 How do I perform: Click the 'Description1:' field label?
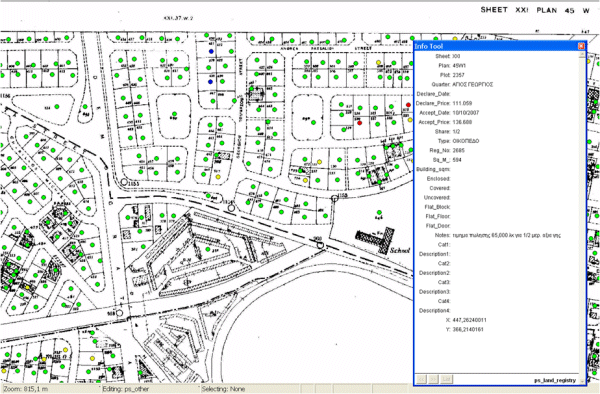(x=435, y=254)
